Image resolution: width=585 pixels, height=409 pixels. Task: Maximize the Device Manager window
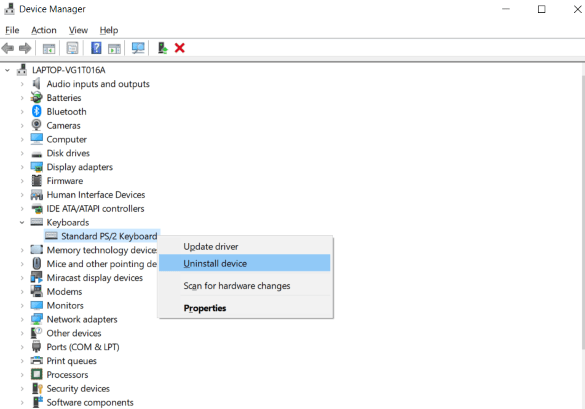[541, 9]
